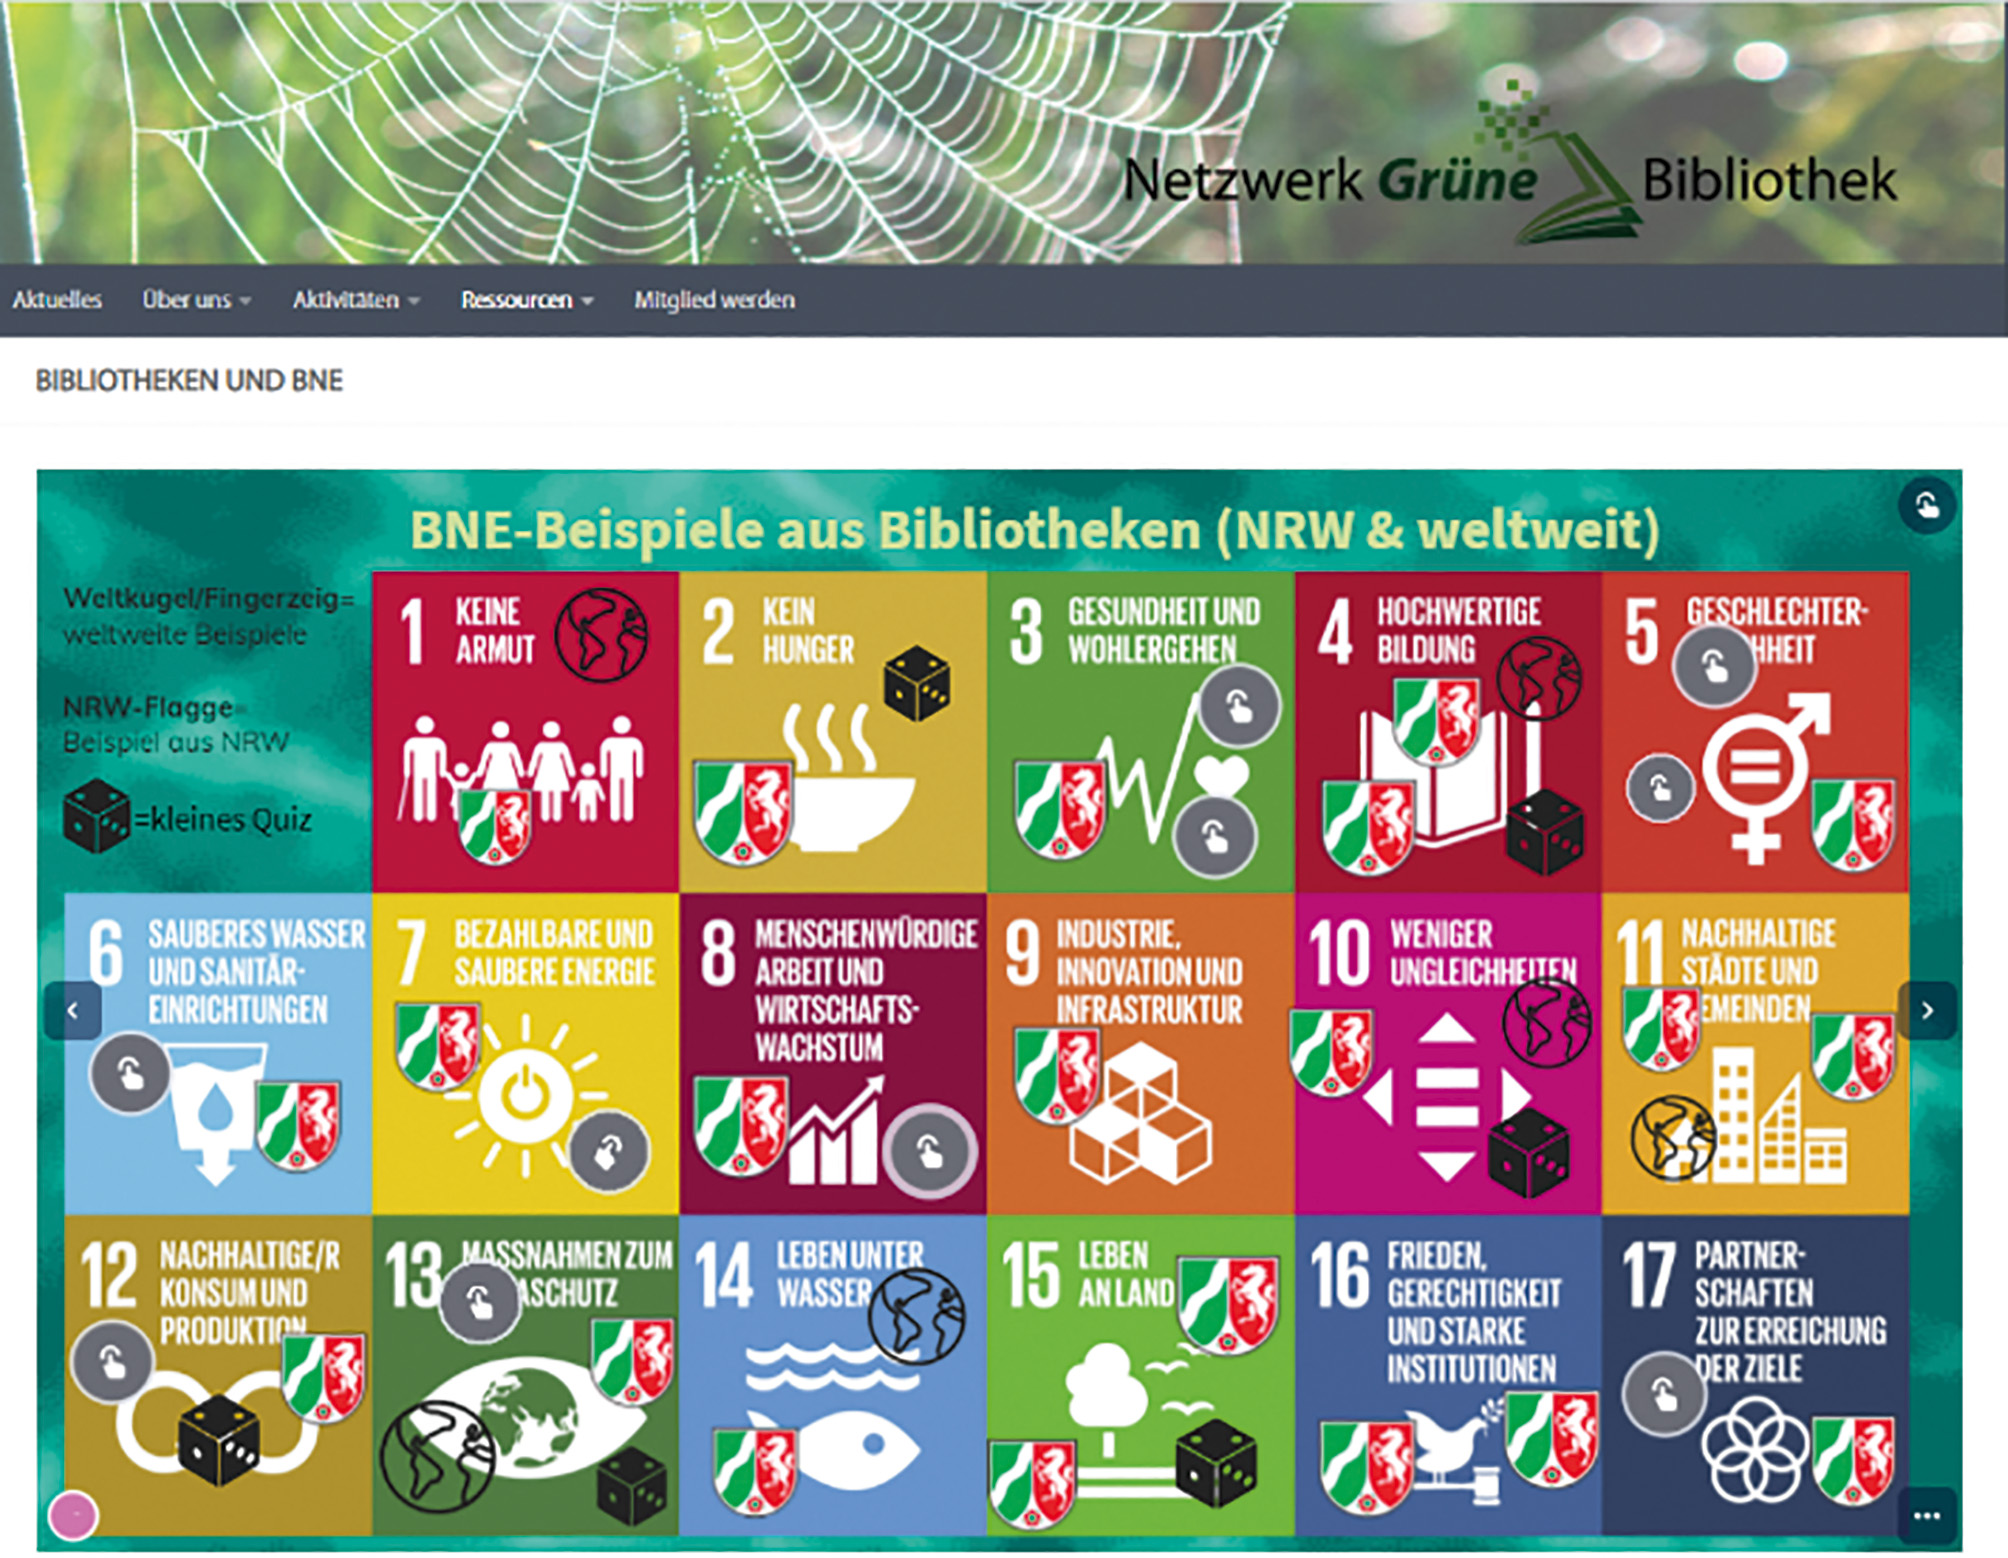The width and height of the screenshot is (2008, 1558).
Task: Click the globe in the Leben unter Wasser tile
Action: (x=916, y=1315)
